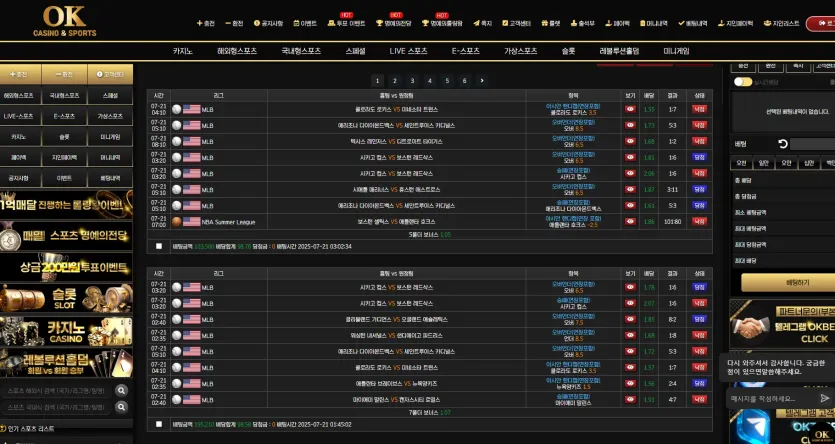Click gold 충전 button in left sidebar
The width and height of the screenshot is (835, 444).
(x=20, y=75)
